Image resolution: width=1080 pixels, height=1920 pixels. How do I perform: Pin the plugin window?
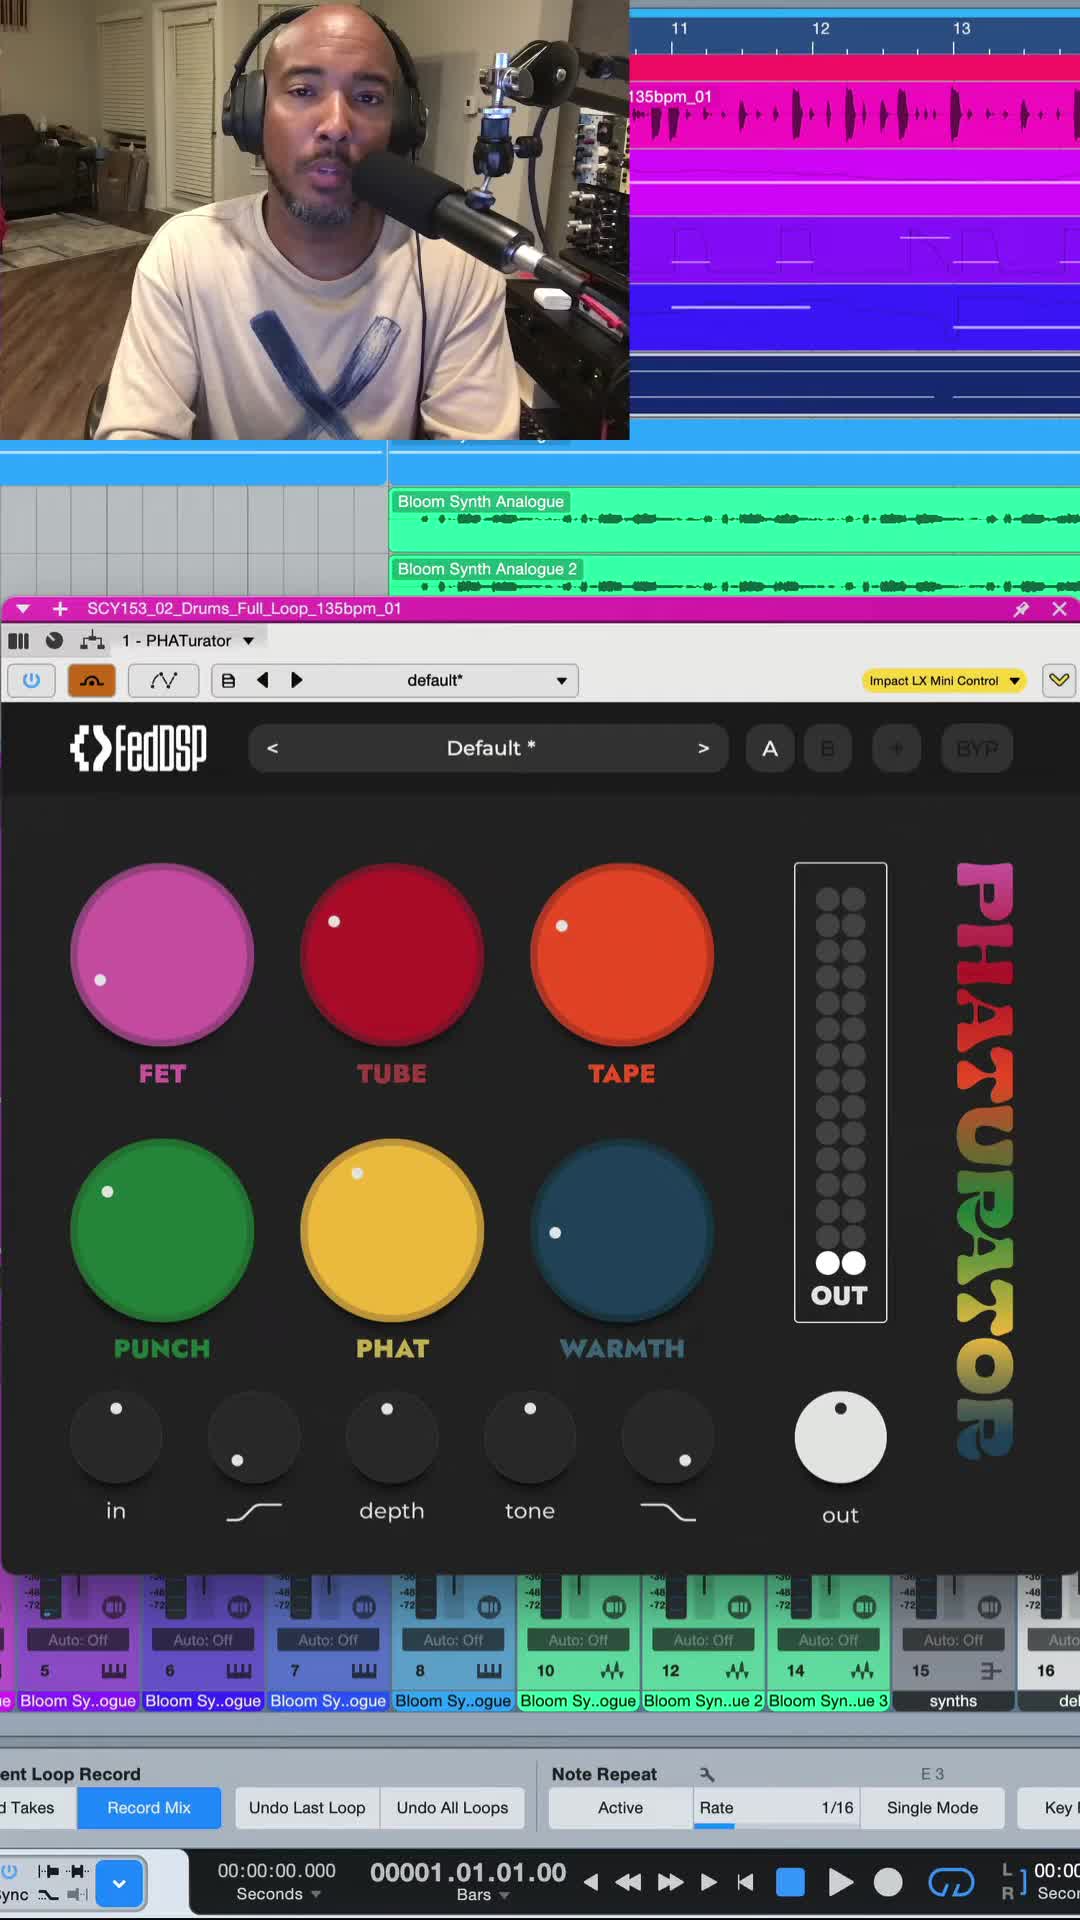point(1021,608)
